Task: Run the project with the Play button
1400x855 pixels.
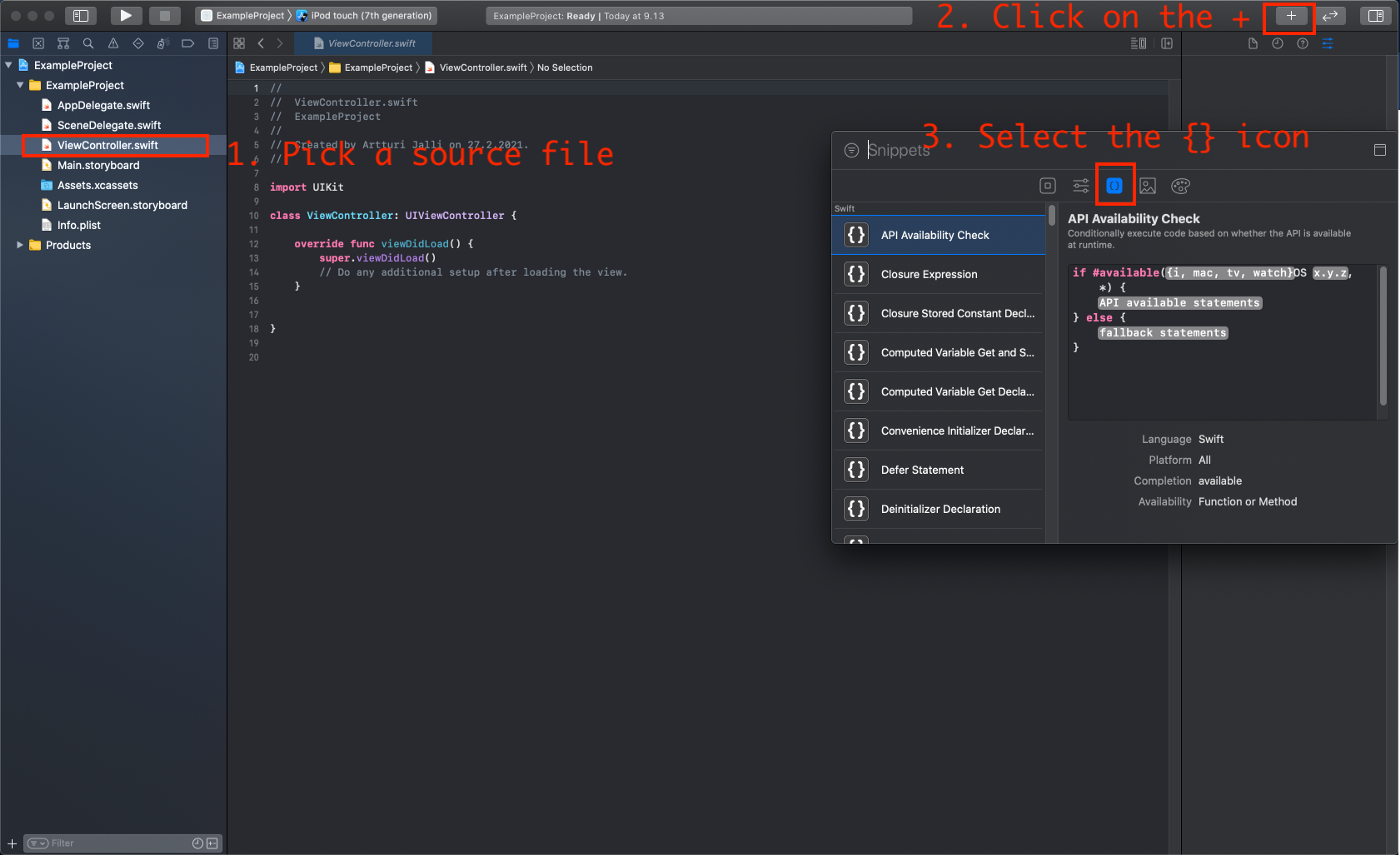Action: 126,16
